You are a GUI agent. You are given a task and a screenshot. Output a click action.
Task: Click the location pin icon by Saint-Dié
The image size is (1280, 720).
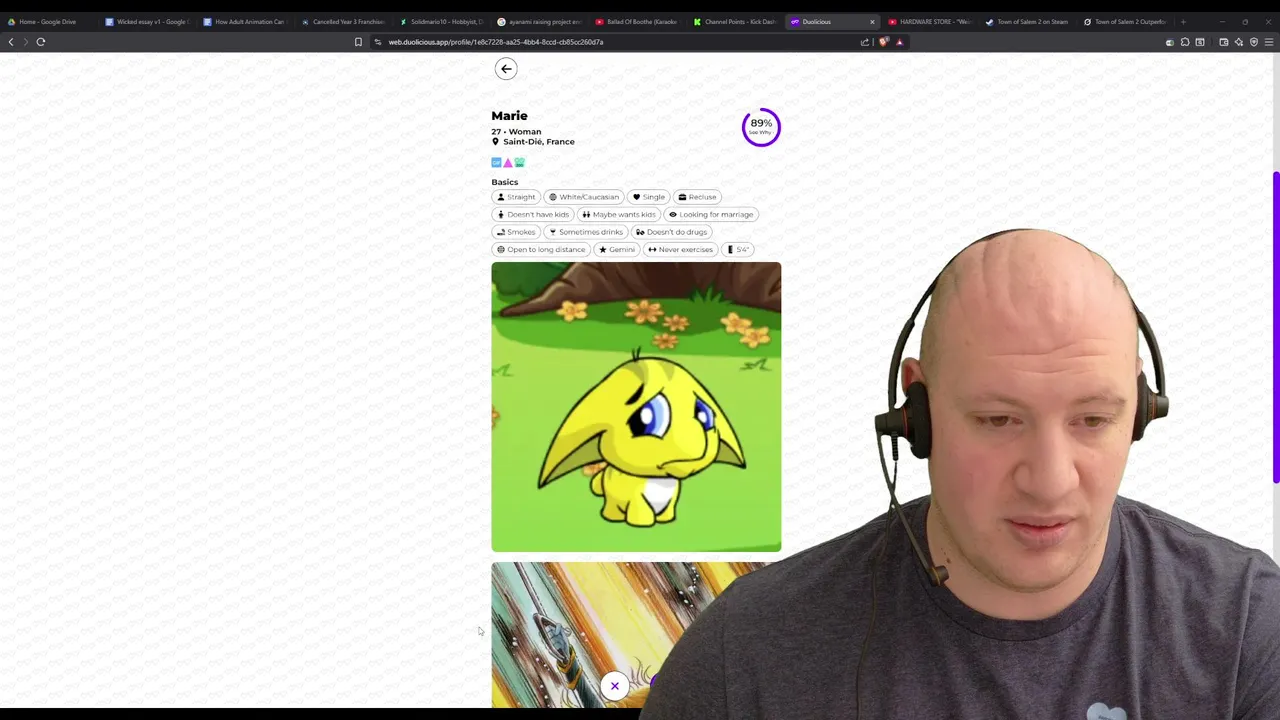coord(495,142)
